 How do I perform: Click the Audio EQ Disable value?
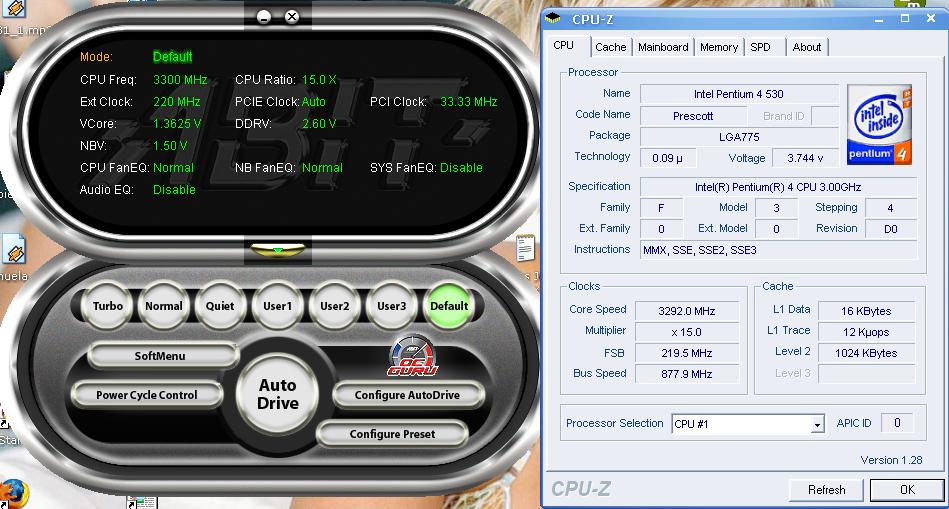[174, 189]
